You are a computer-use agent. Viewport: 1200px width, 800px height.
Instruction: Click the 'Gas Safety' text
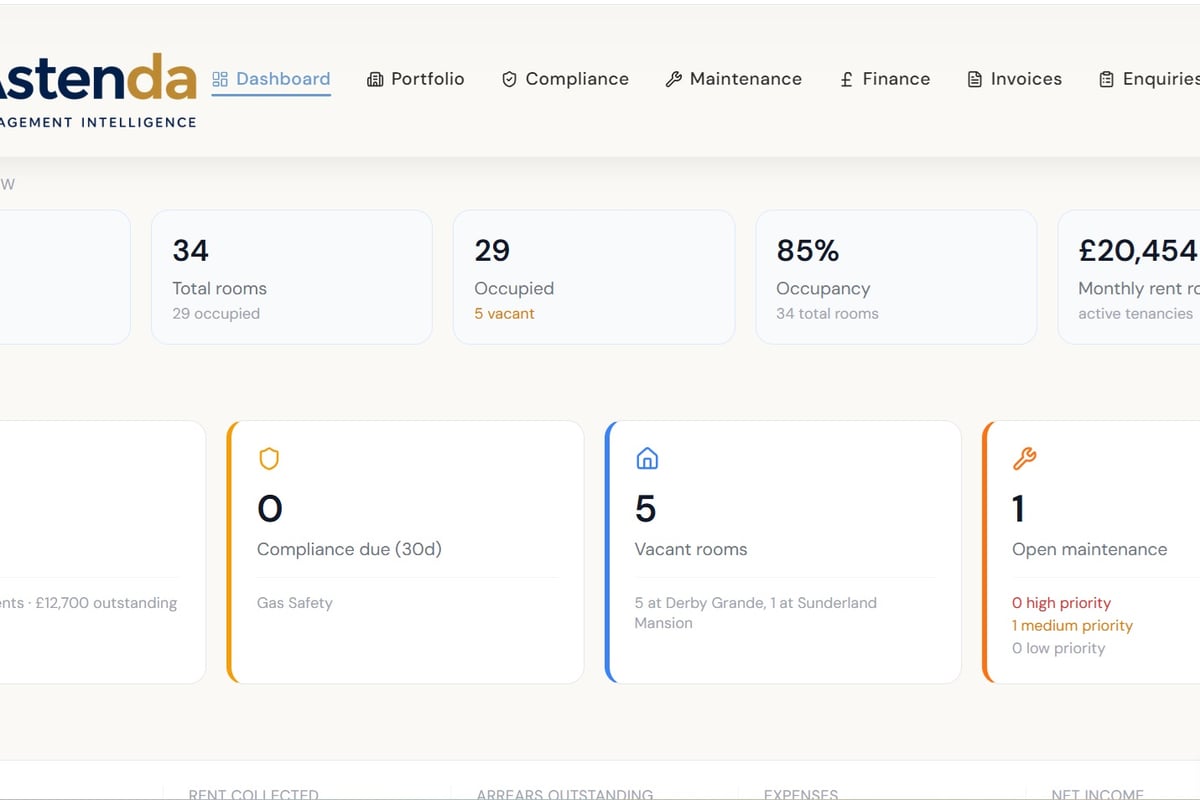point(295,603)
